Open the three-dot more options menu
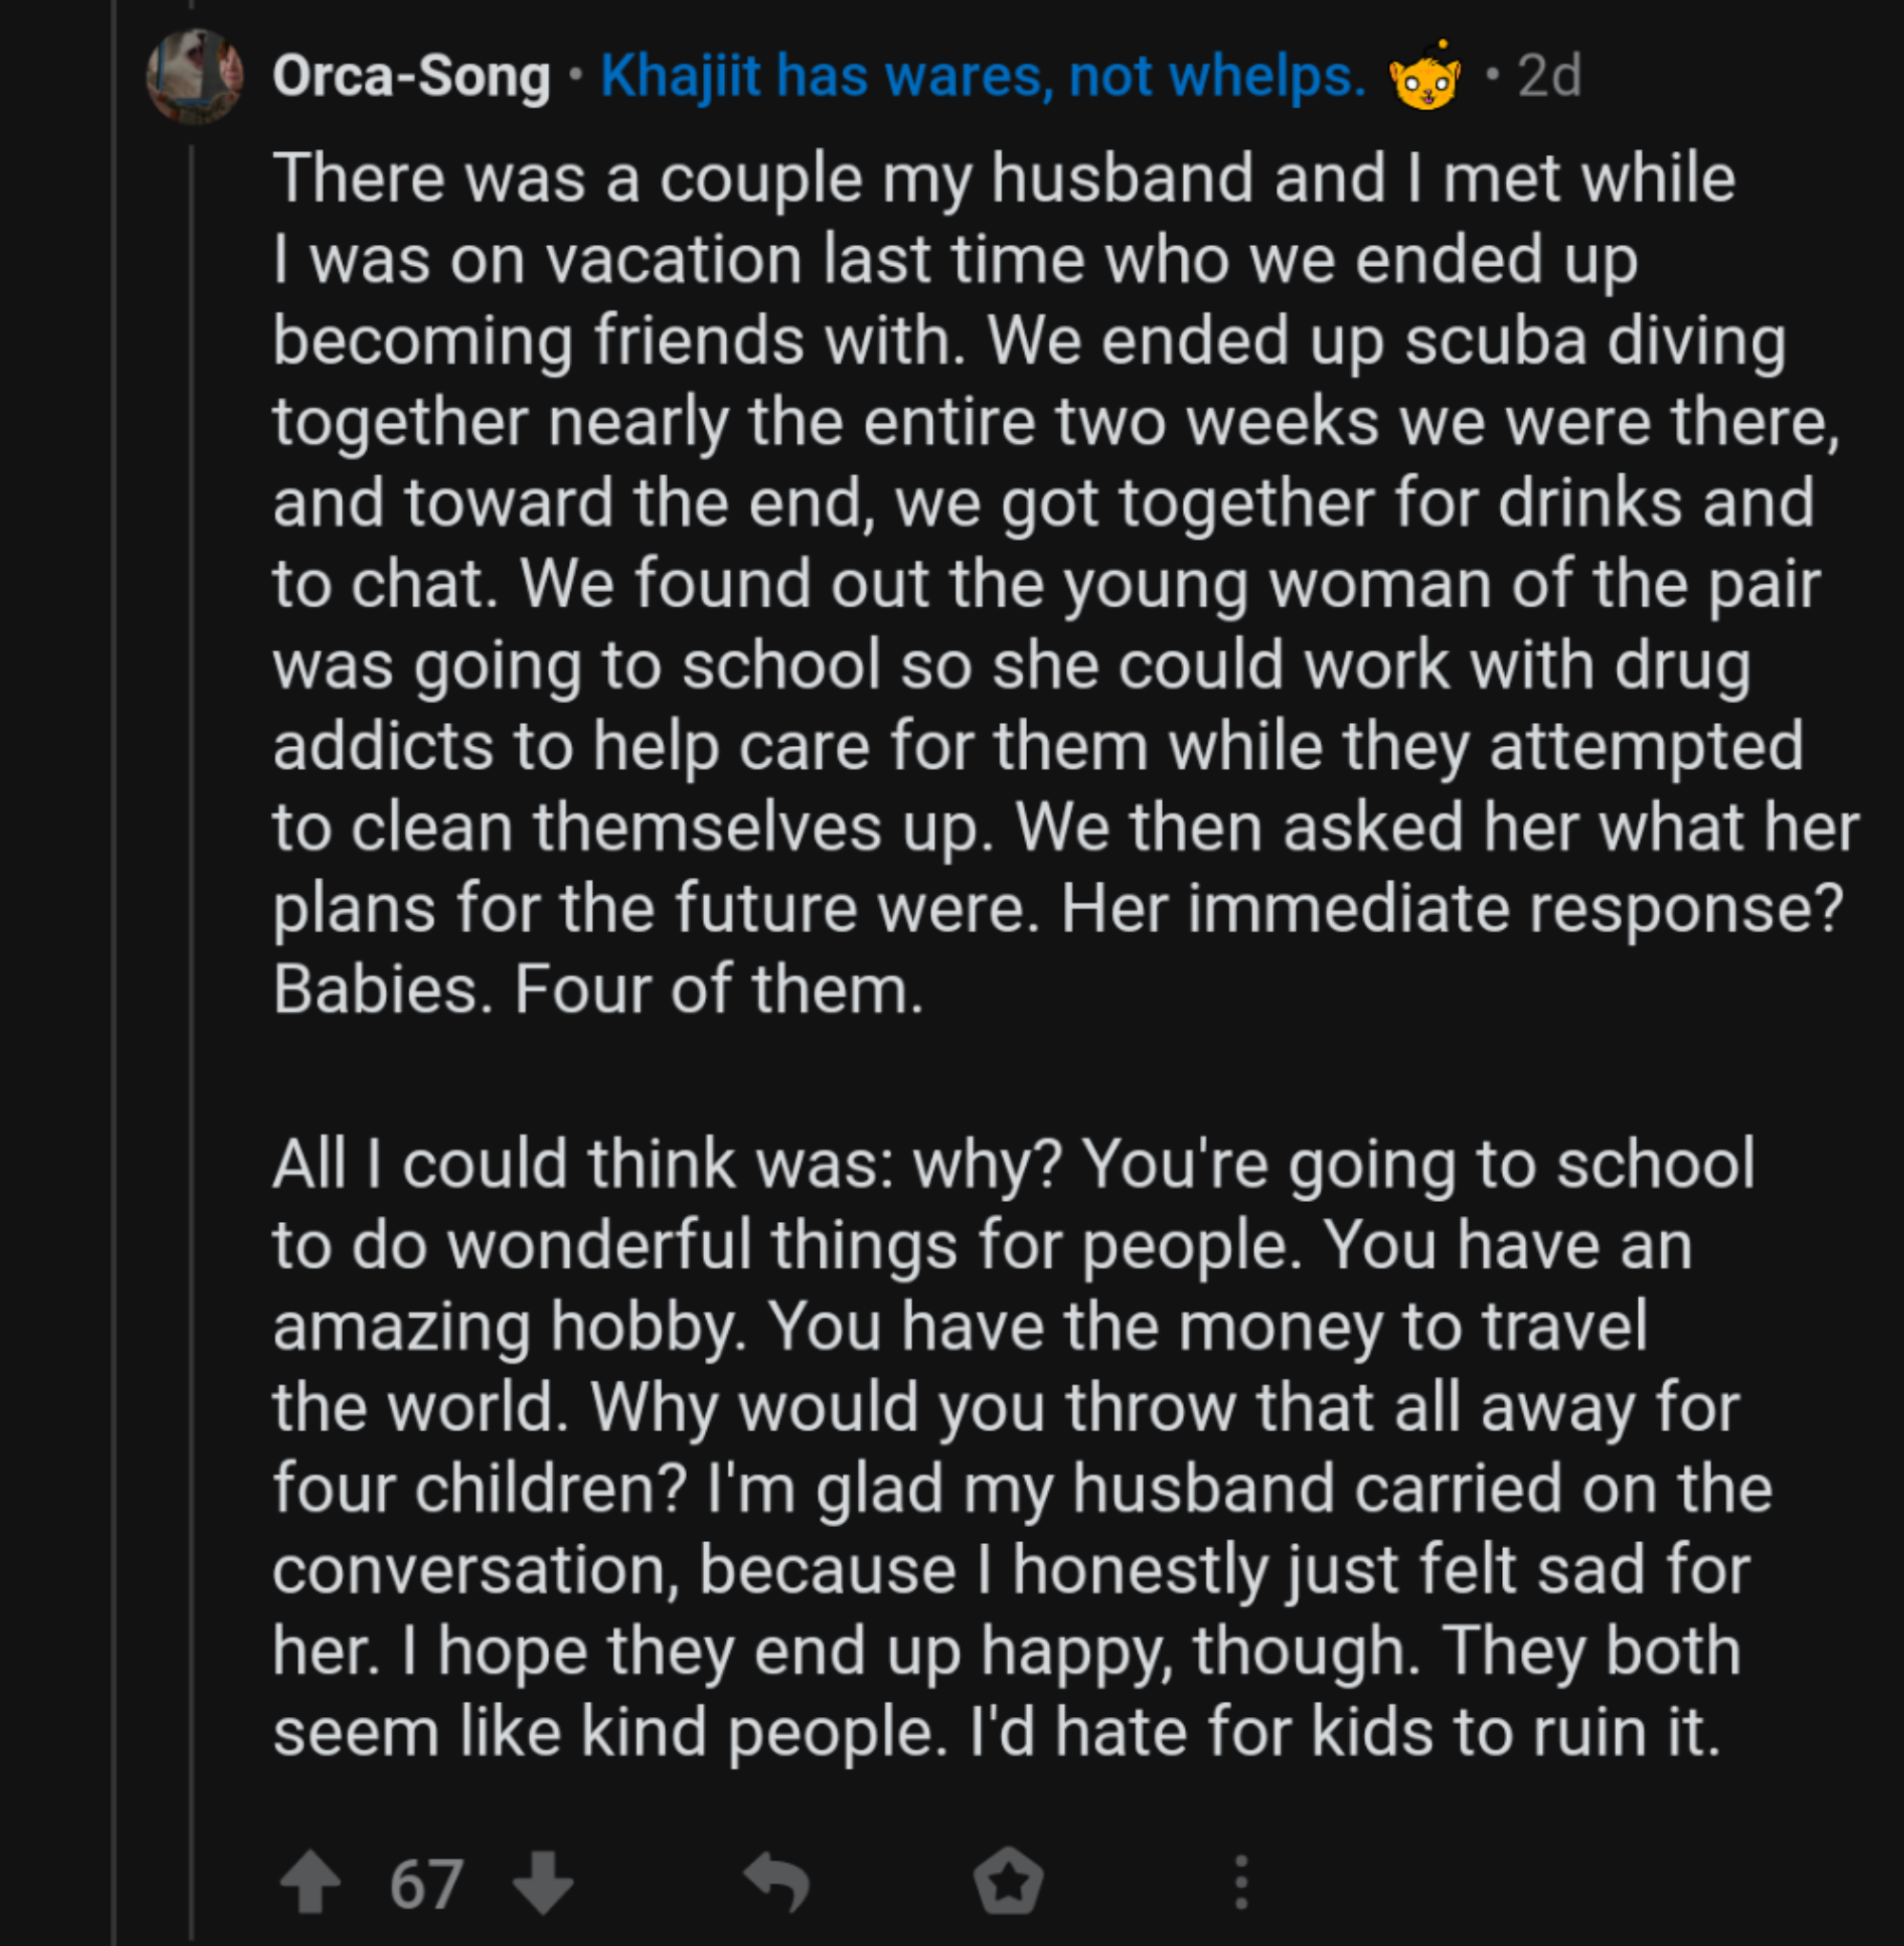The width and height of the screenshot is (1904, 1946). pos(1241,1883)
